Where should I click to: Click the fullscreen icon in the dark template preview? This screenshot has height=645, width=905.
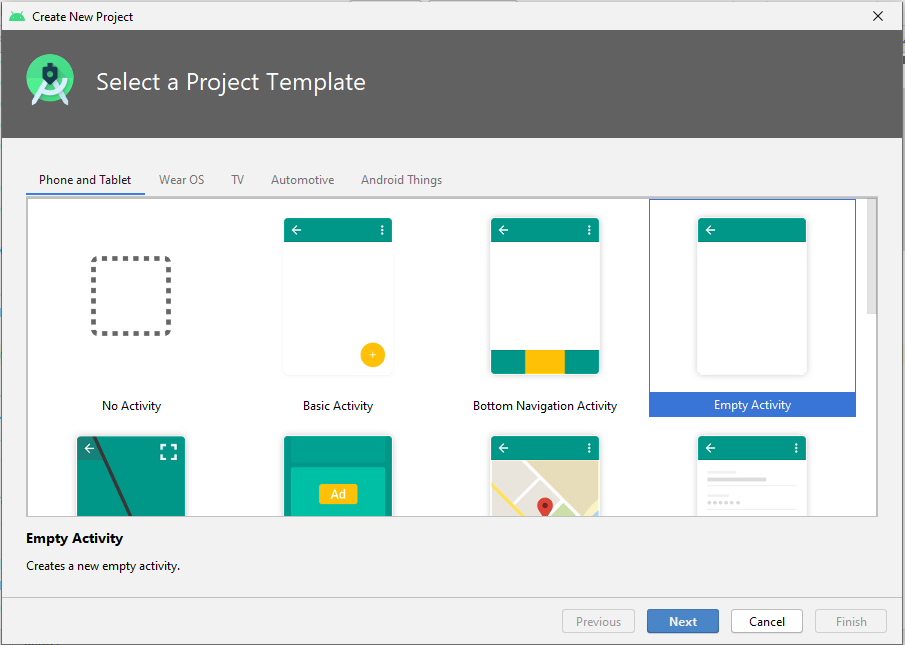point(168,451)
